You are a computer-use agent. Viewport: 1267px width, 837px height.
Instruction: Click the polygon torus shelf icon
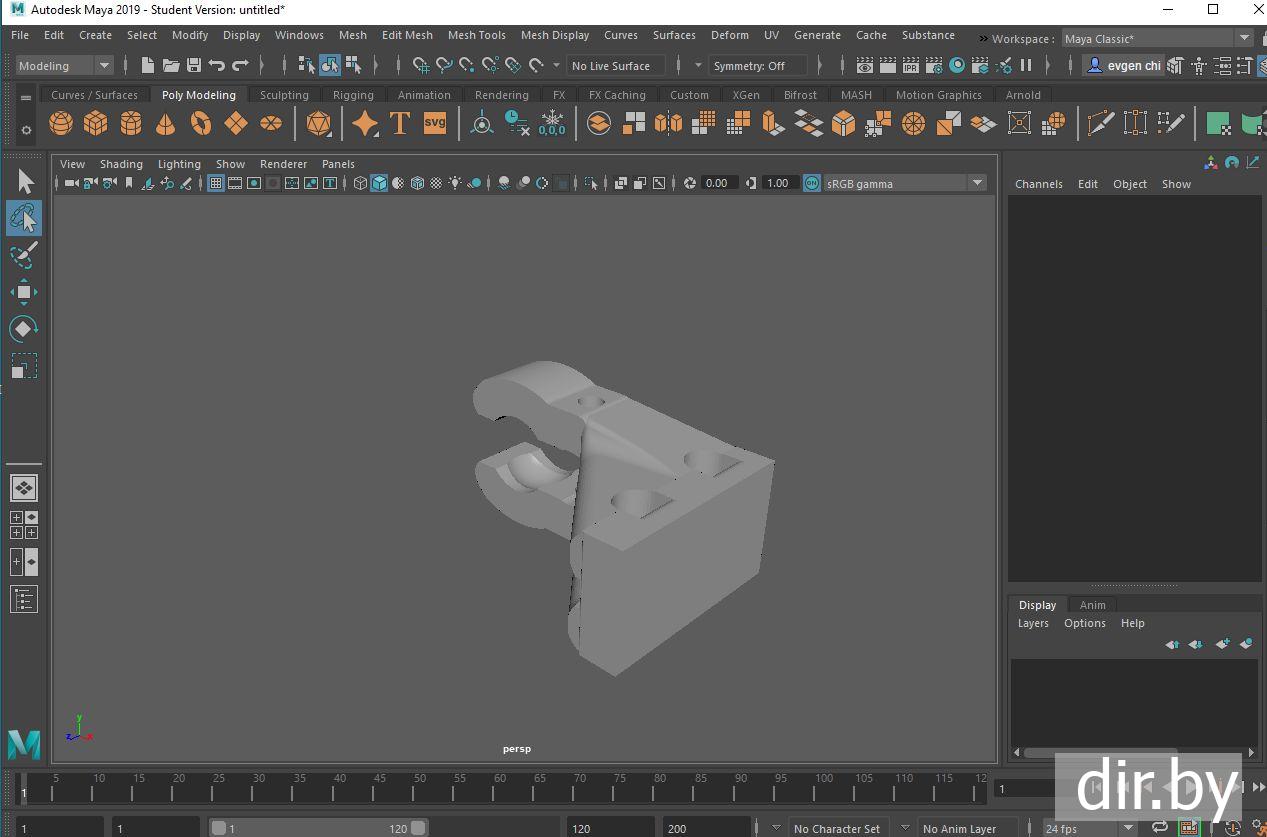coord(201,123)
